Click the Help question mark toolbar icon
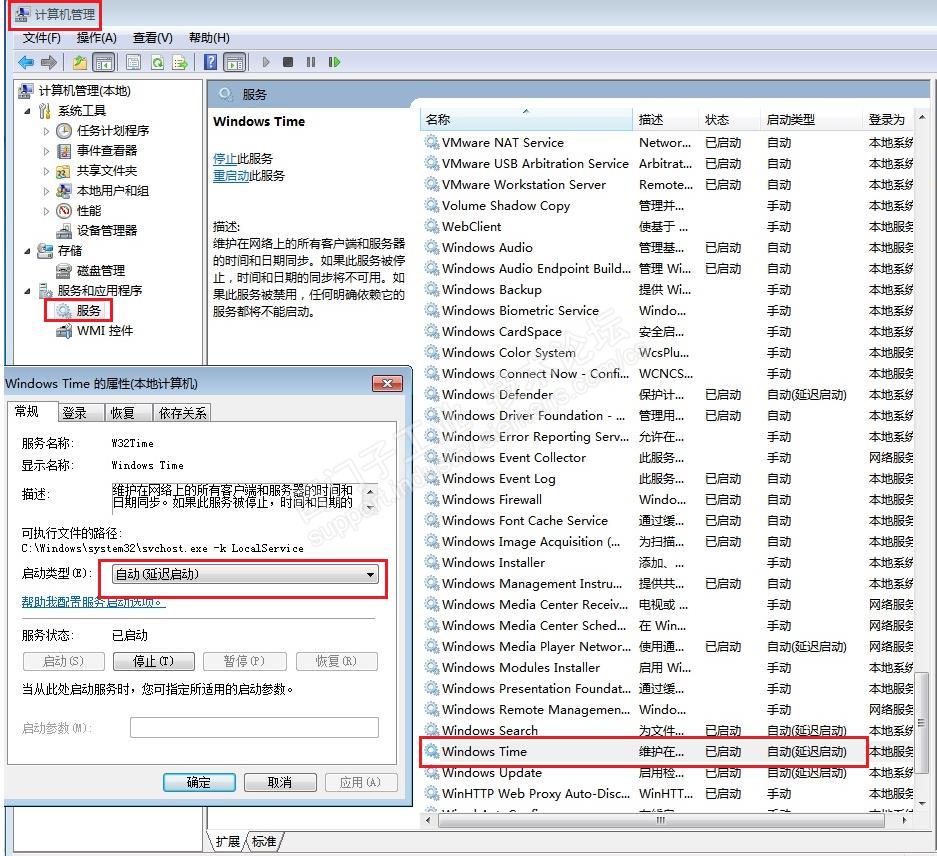Viewport: 937px width, 856px height. [210, 62]
